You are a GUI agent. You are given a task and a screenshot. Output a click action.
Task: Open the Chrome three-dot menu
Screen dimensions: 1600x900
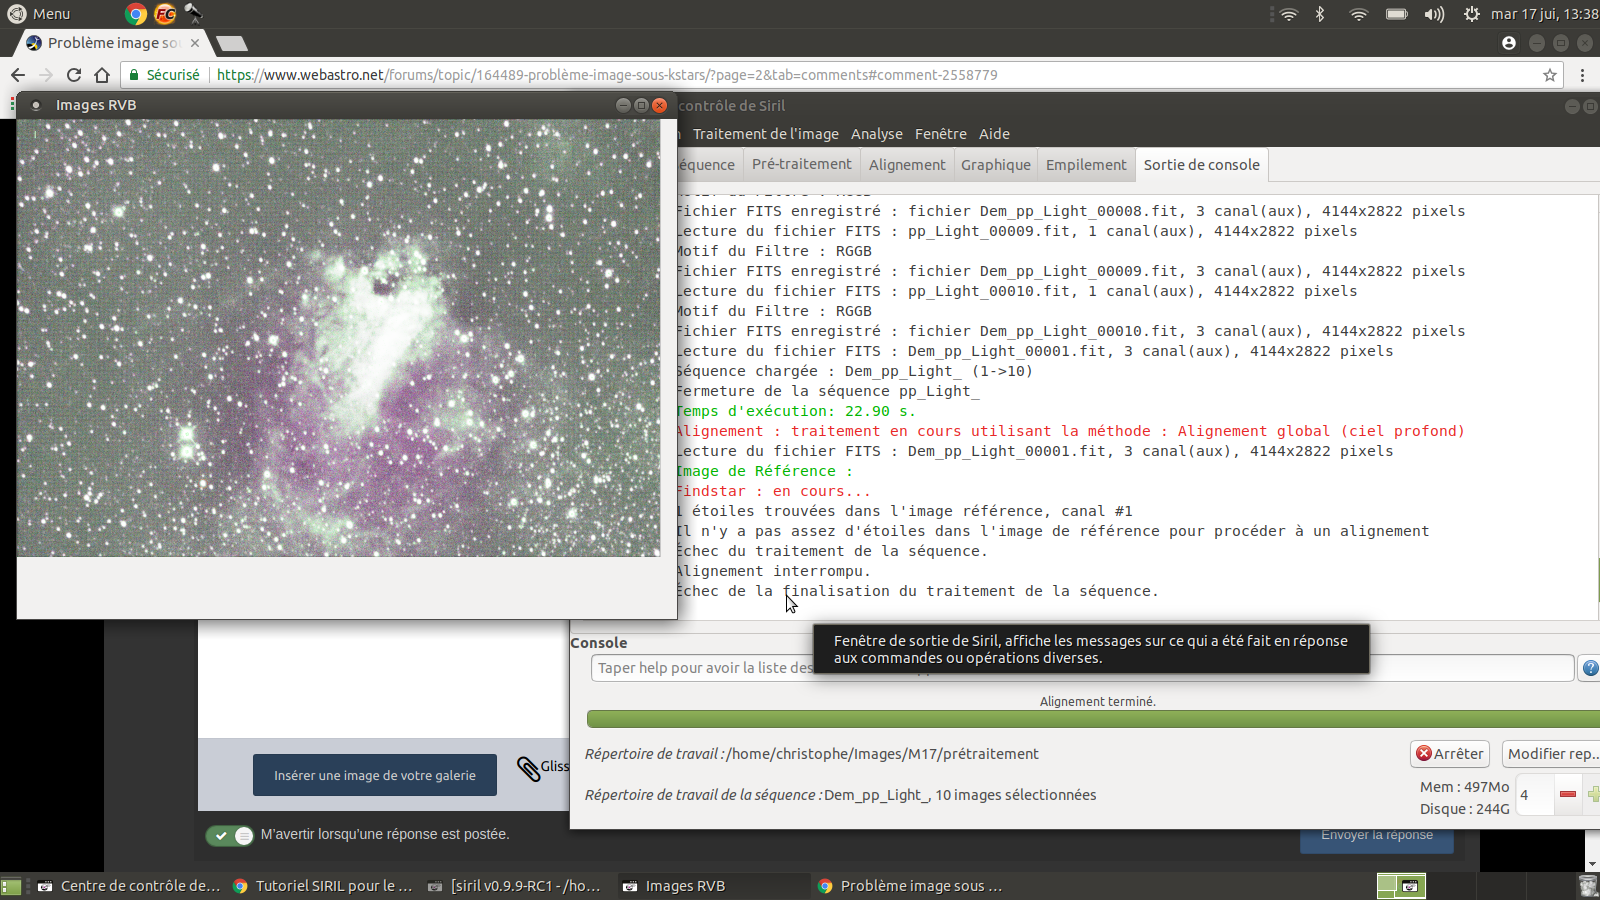[x=1582, y=75]
